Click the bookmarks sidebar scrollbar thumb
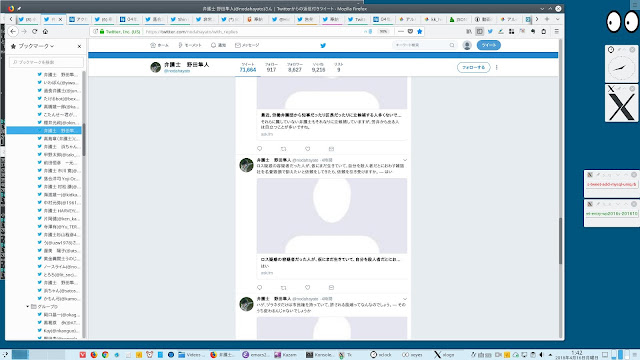Screen dimensions: 640x360 [x=84, y=139]
